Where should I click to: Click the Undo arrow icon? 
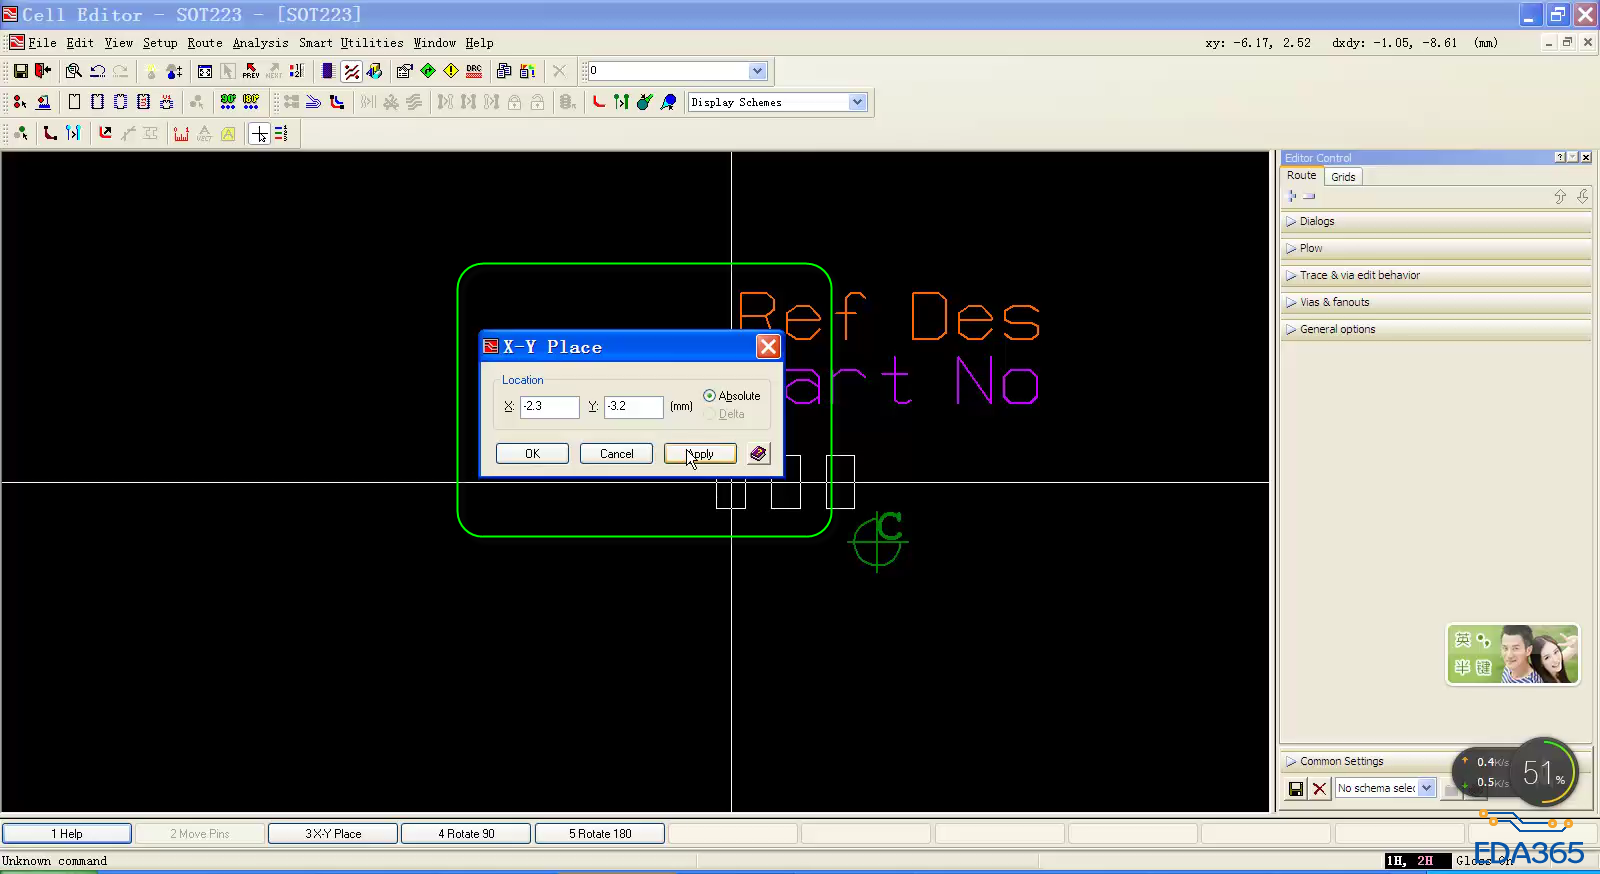click(x=97, y=71)
